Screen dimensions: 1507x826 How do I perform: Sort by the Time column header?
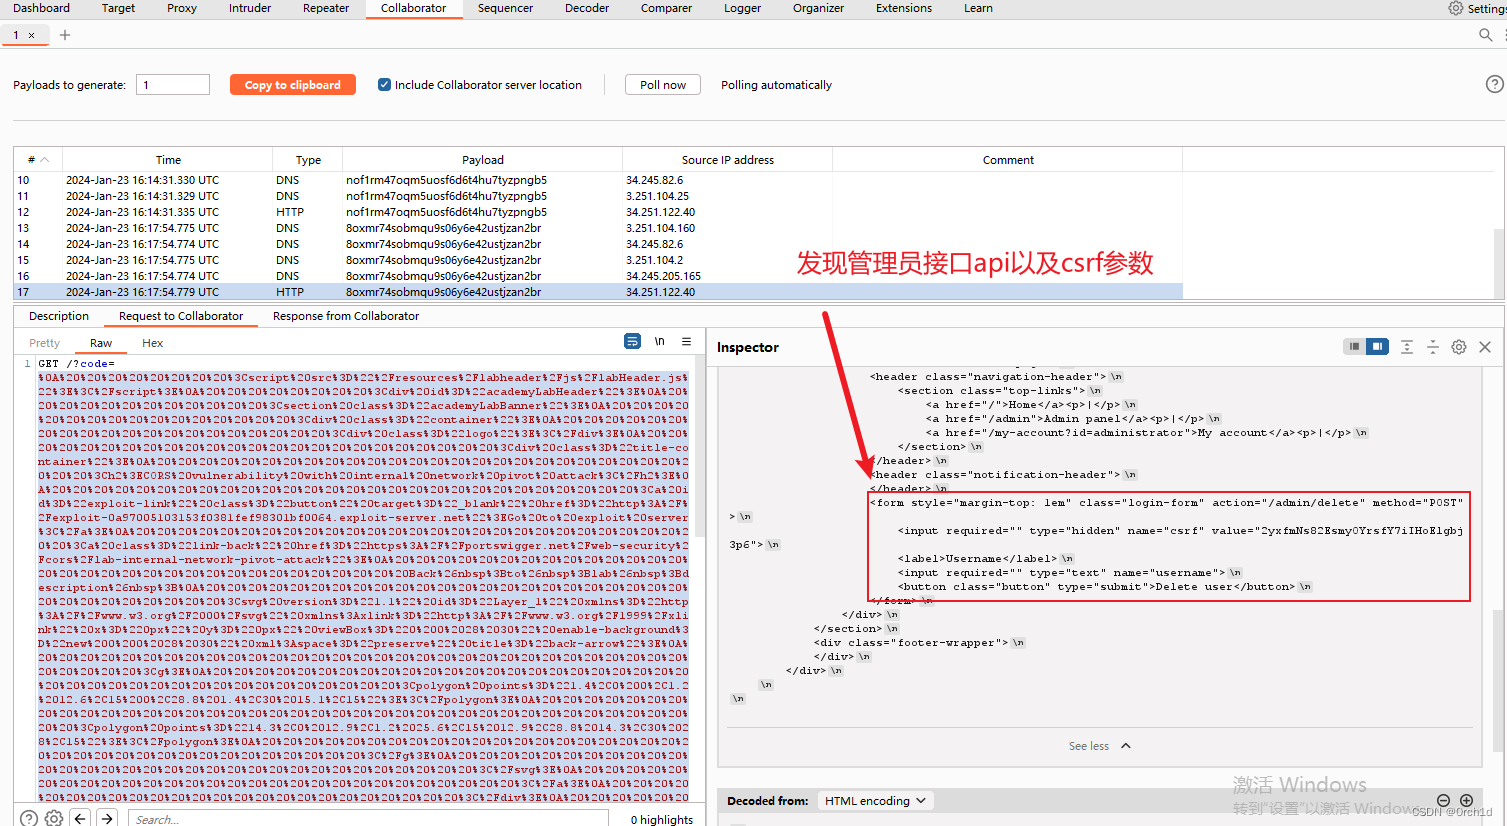tap(168, 160)
